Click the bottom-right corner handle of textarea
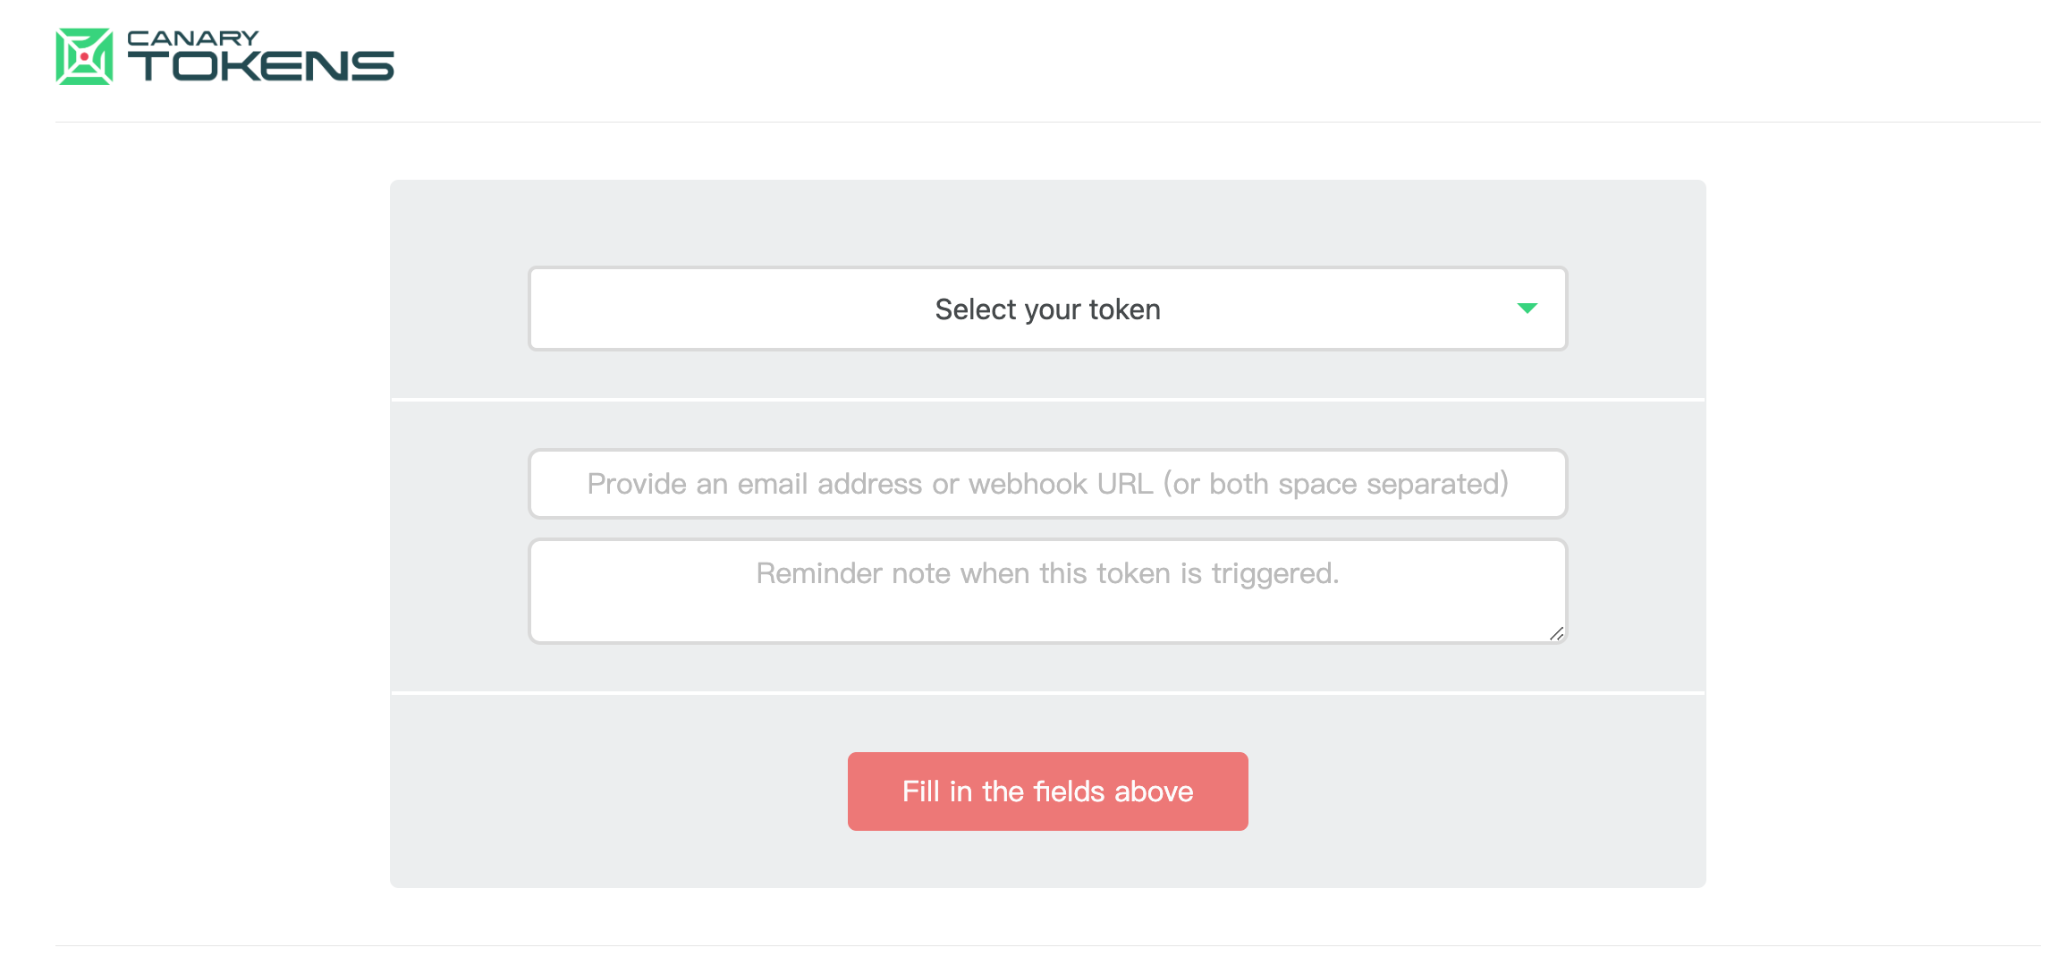Screen dimensions: 2048x957 tap(1556, 633)
